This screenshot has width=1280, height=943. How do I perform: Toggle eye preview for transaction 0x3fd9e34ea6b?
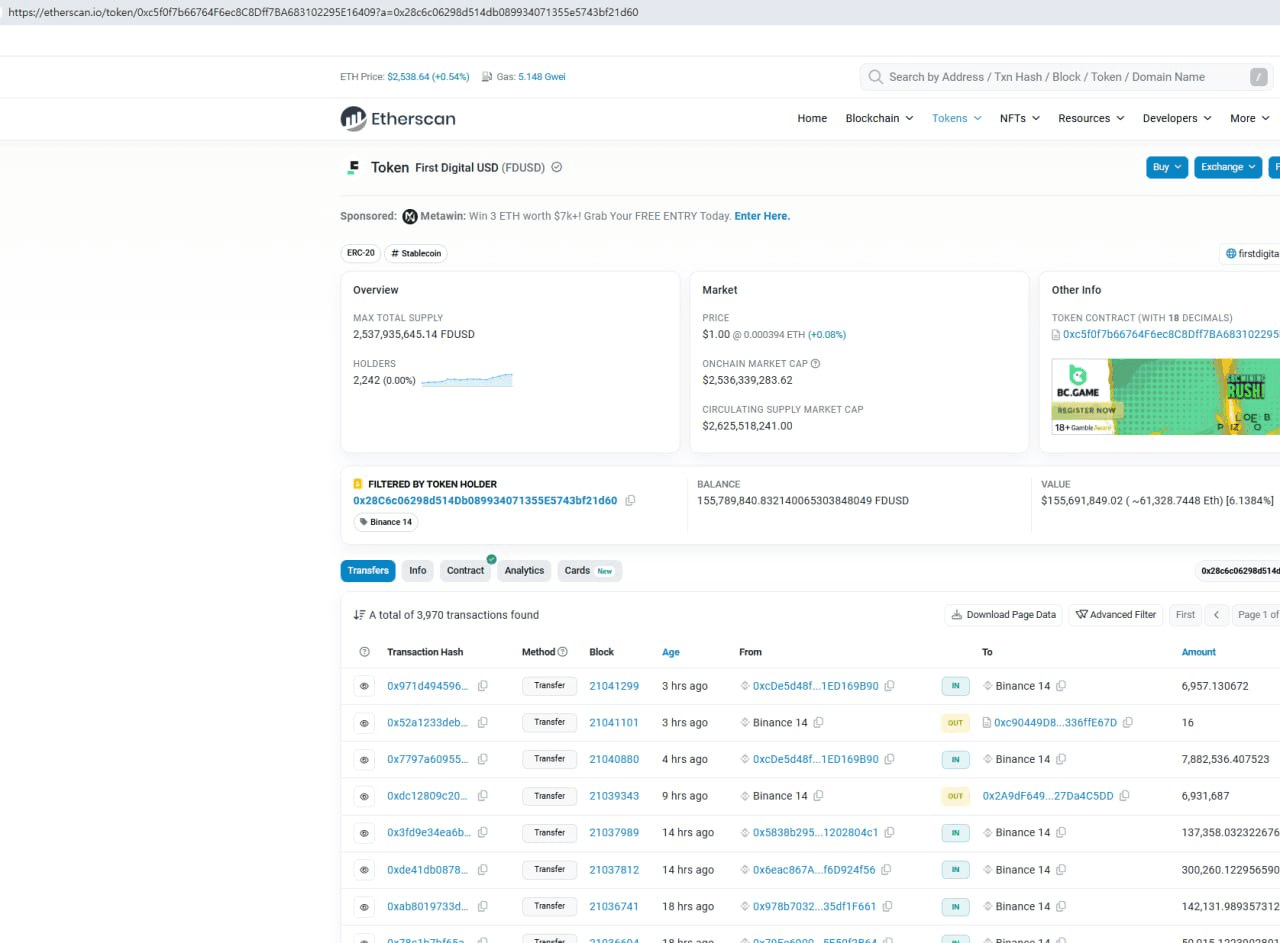[364, 832]
